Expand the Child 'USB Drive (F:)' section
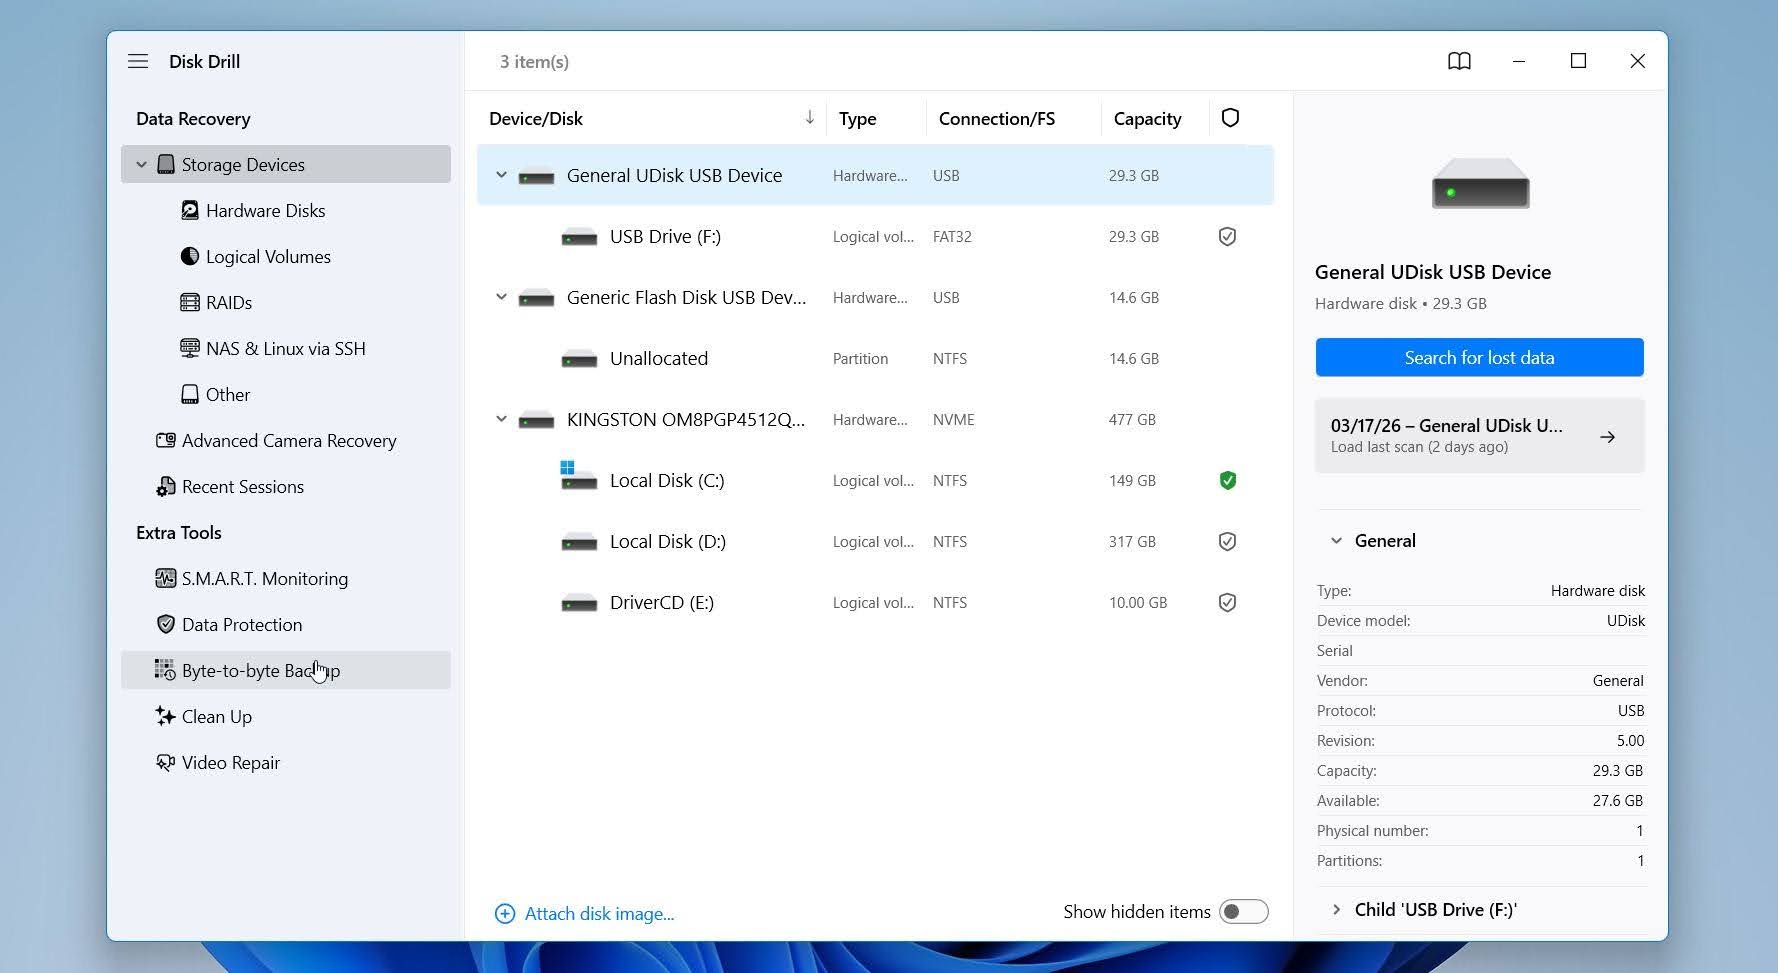 tap(1336, 910)
